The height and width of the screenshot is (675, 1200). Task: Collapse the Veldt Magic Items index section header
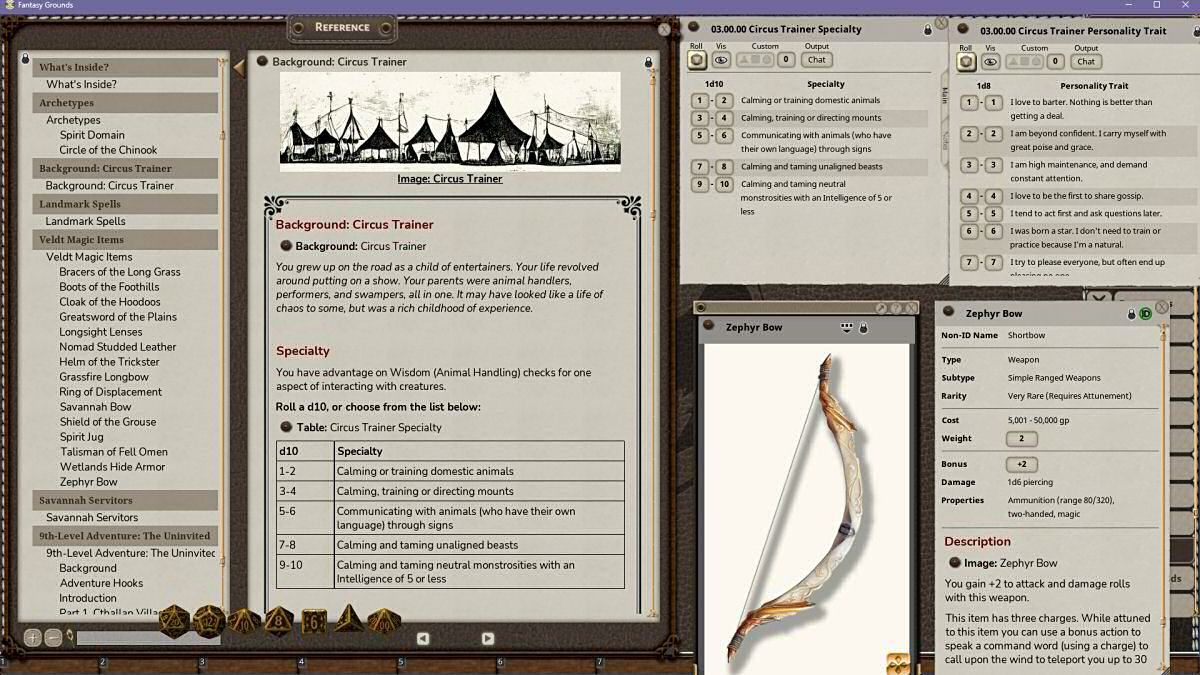click(x=126, y=239)
